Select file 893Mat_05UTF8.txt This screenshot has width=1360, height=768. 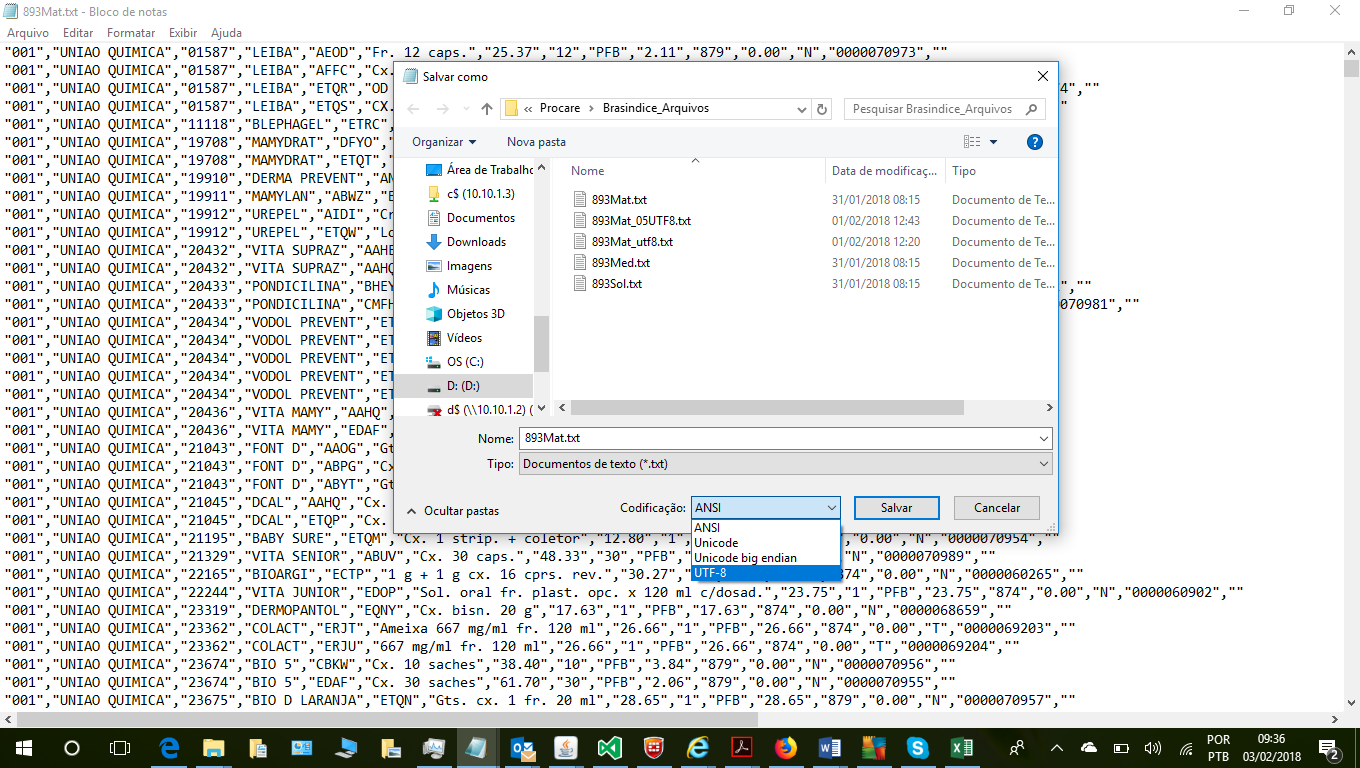point(641,221)
